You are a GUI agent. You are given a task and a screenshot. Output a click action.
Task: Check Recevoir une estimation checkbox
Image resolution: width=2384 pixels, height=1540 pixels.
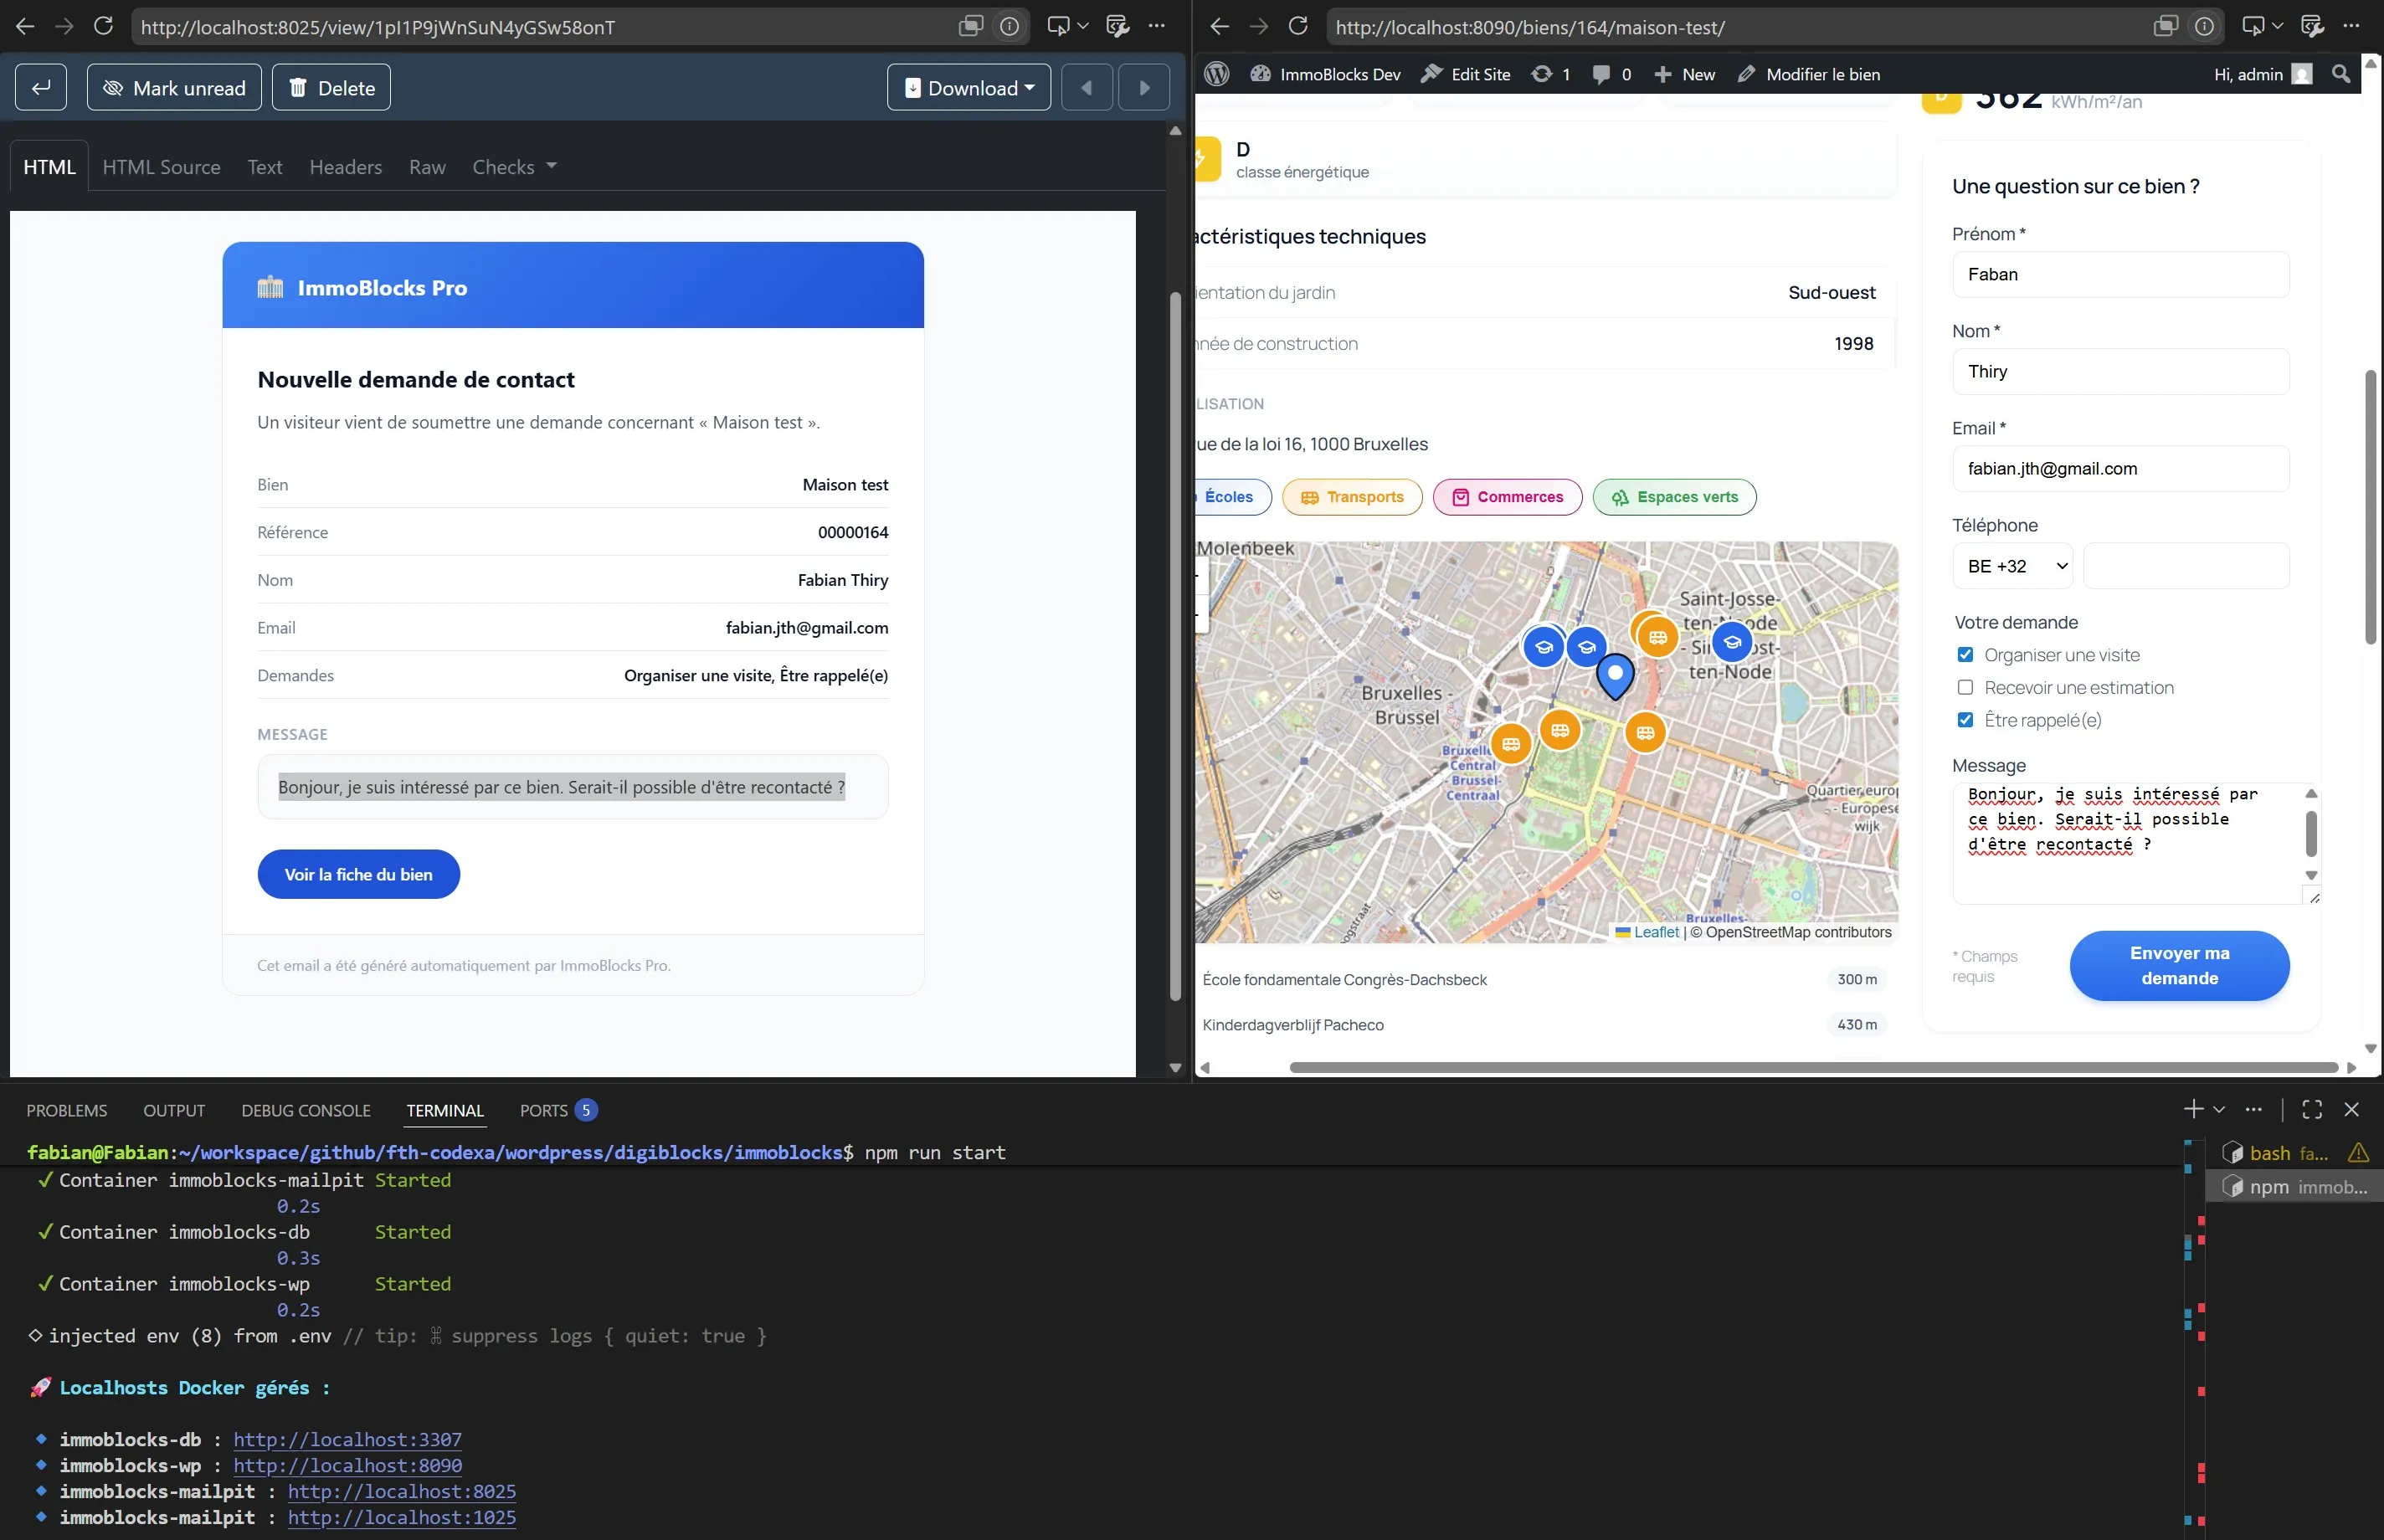coord(1965,687)
